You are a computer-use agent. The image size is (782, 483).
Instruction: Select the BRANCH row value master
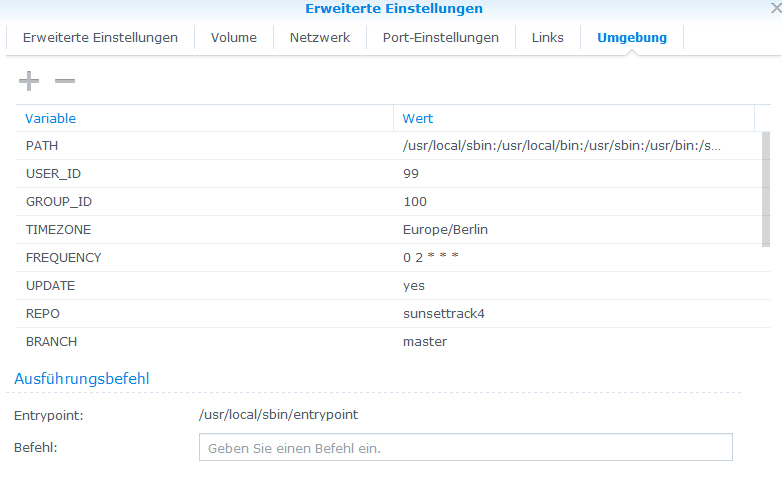[425, 342]
